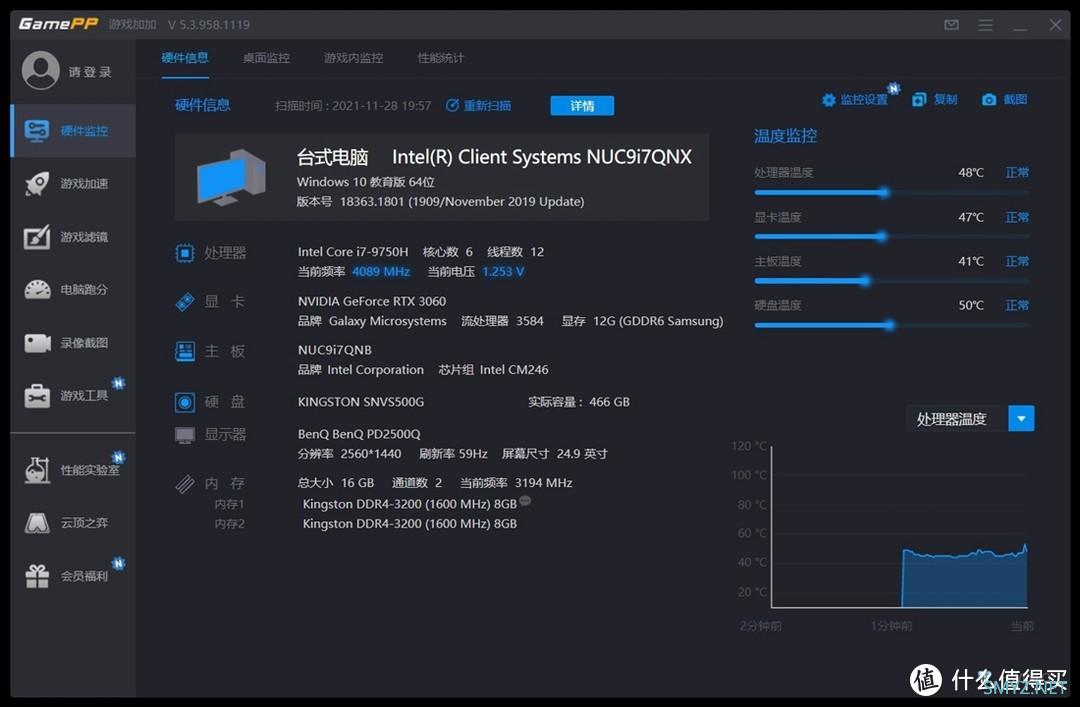1080x707 pixels.
Task: Click 请登录 login text
Action: click(x=90, y=72)
